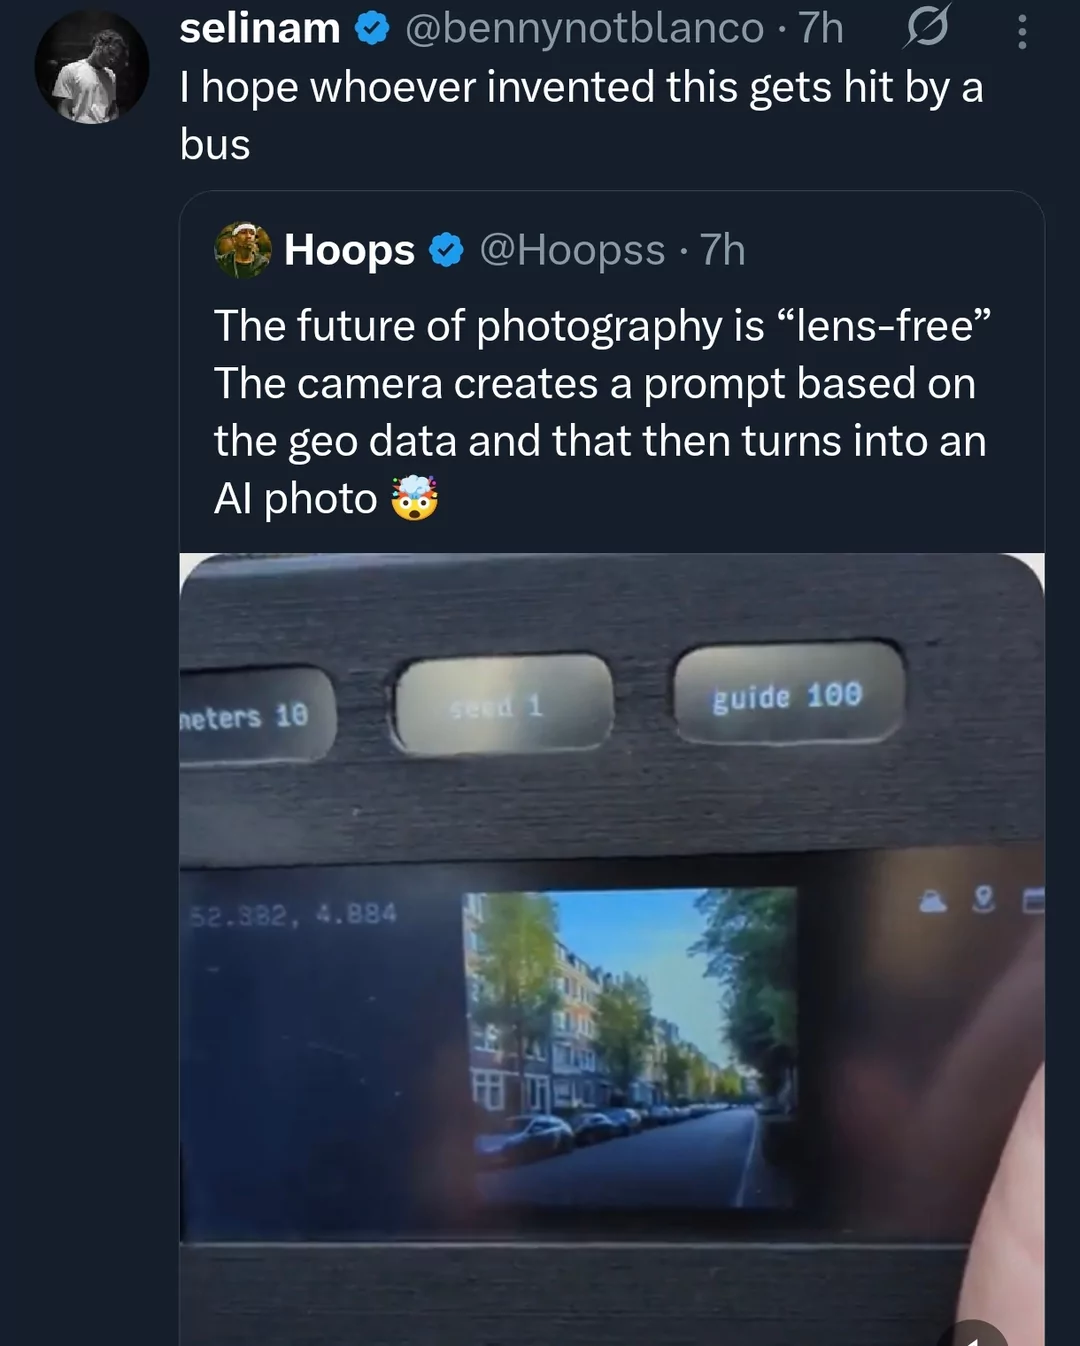This screenshot has width=1080, height=1346.
Task: Open the @Hoopss handle link
Action: click(x=572, y=250)
